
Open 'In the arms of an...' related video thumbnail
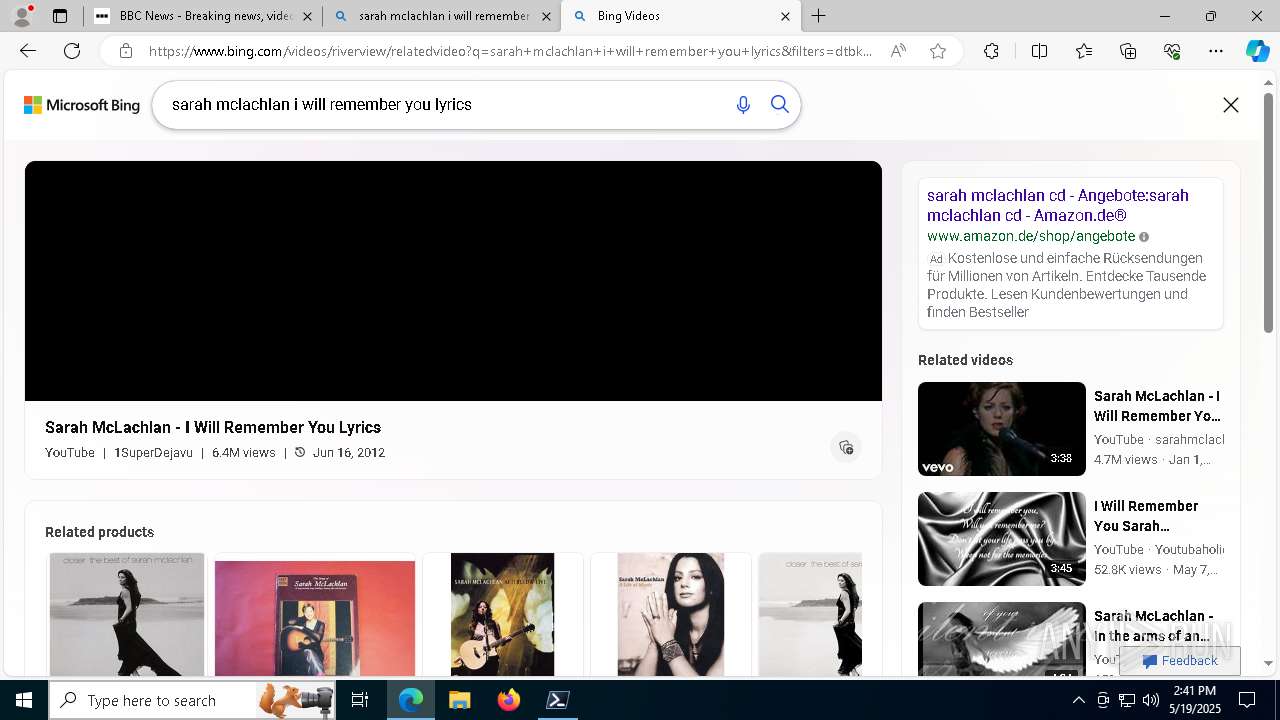point(1001,639)
